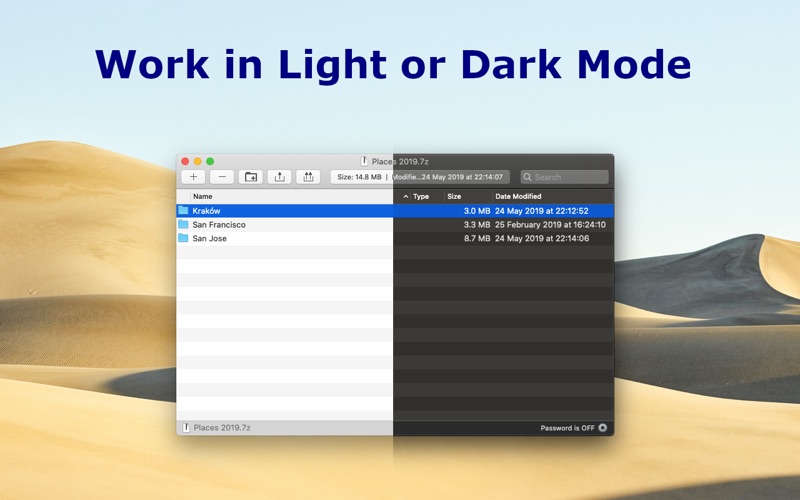This screenshot has width=800, height=500.
Task: Create a new folder with the folder-plus button
Action: click(x=251, y=177)
